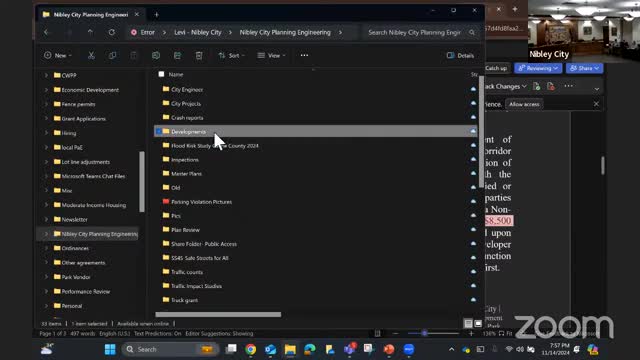The height and width of the screenshot is (360, 640).
Task: Click the Allow access button
Action: 524,104
